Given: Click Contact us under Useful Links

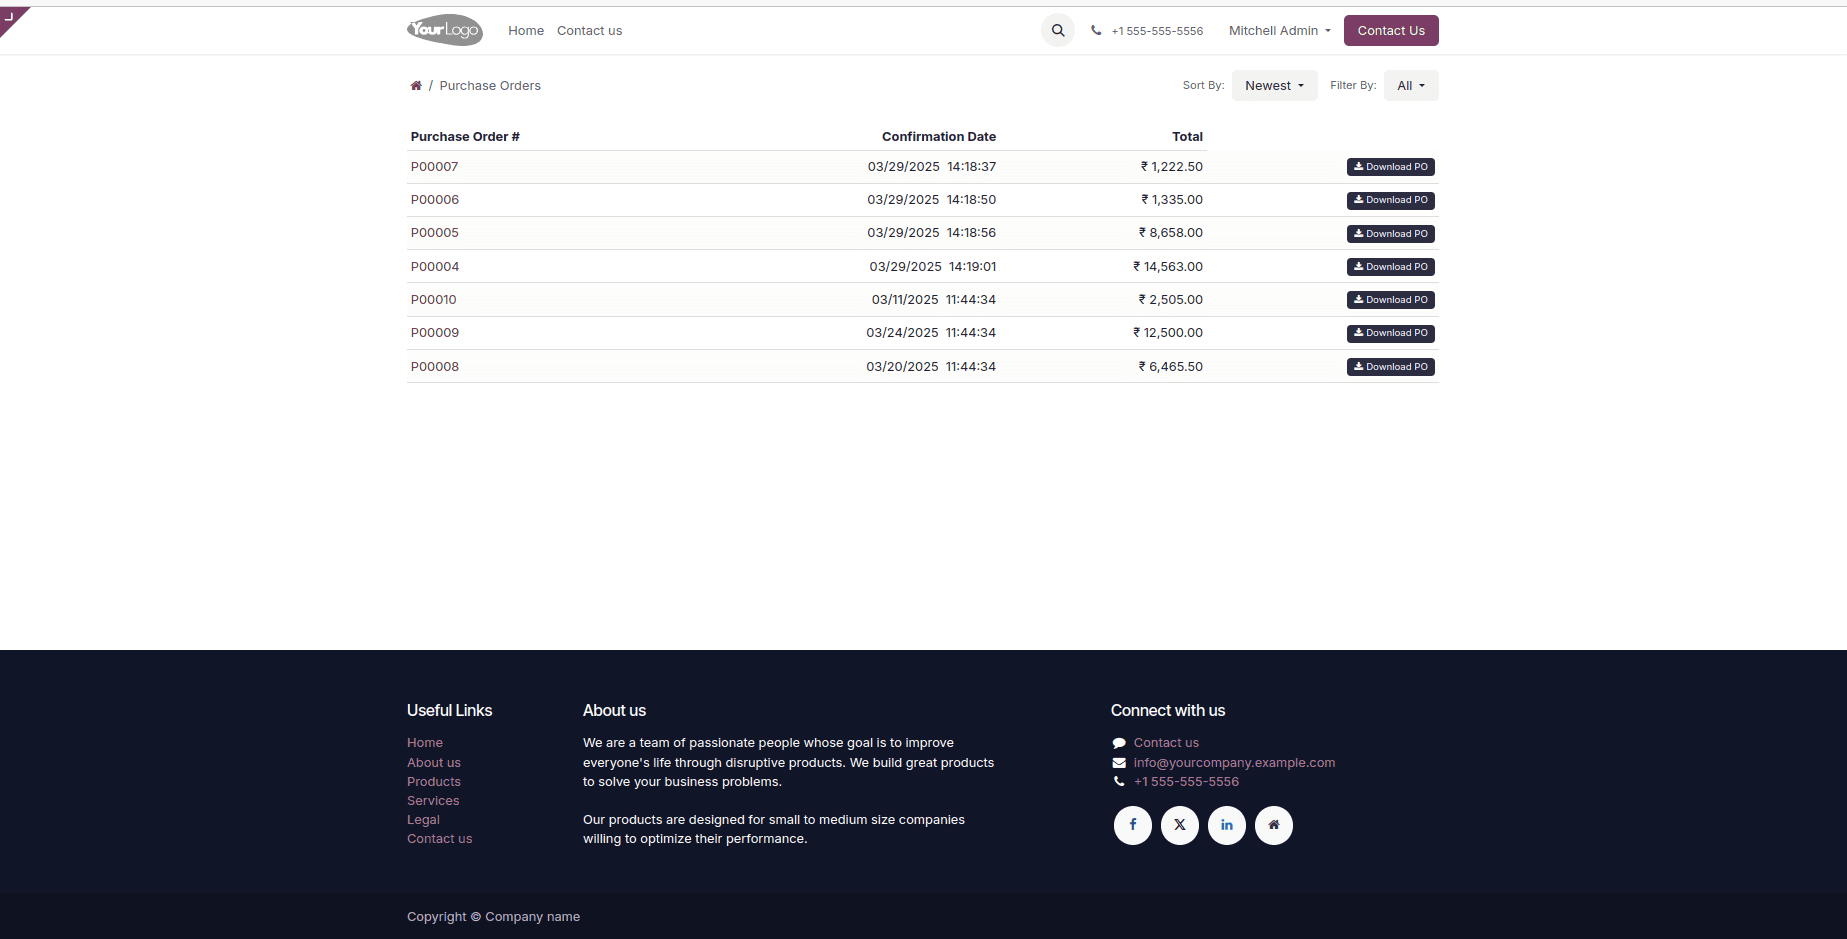Looking at the screenshot, I should (x=439, y=839).
